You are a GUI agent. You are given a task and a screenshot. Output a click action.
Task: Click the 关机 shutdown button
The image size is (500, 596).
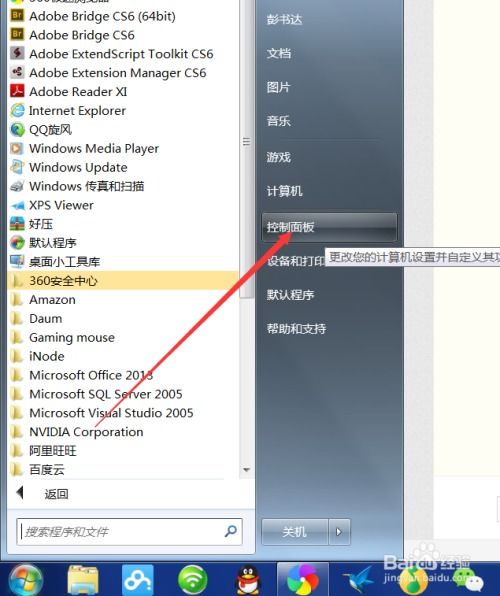tap(295, 532)
